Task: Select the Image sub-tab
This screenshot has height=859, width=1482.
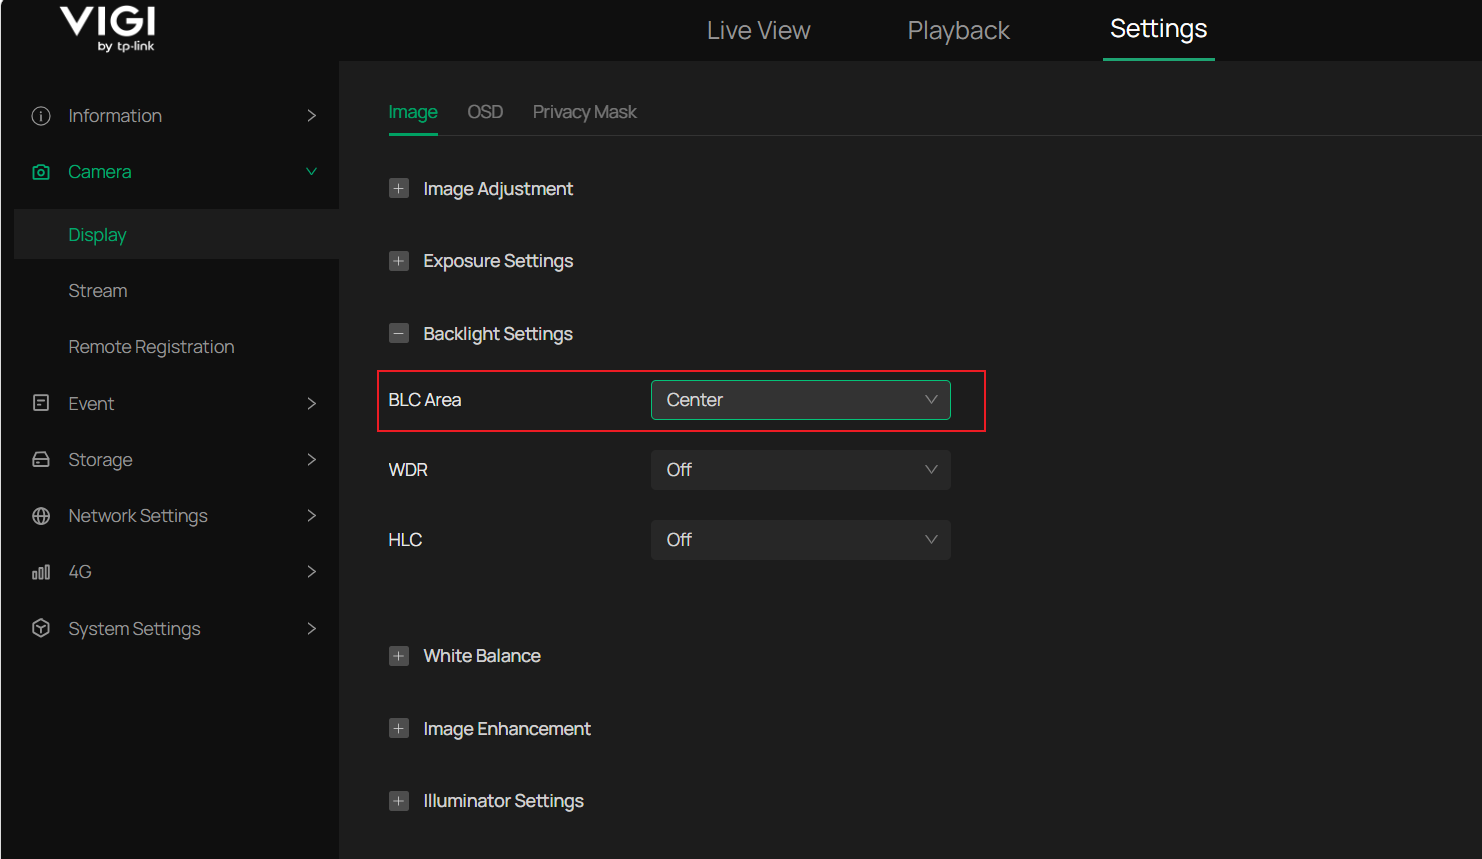Action: 413,112
